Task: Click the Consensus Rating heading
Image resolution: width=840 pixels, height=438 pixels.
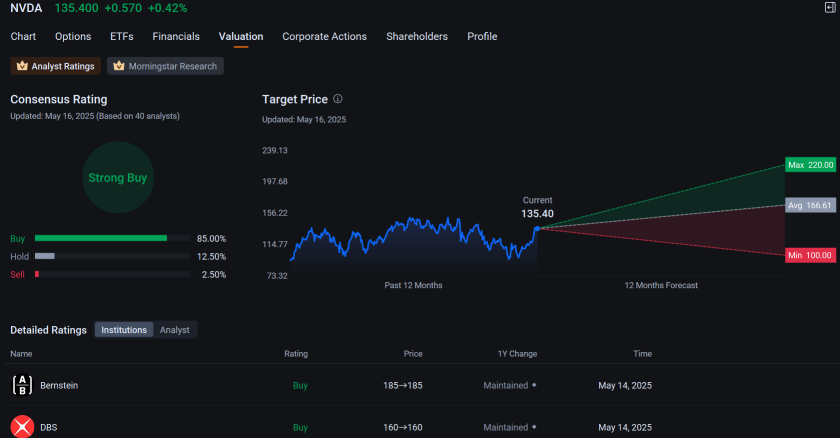Action: coord(59,99)
